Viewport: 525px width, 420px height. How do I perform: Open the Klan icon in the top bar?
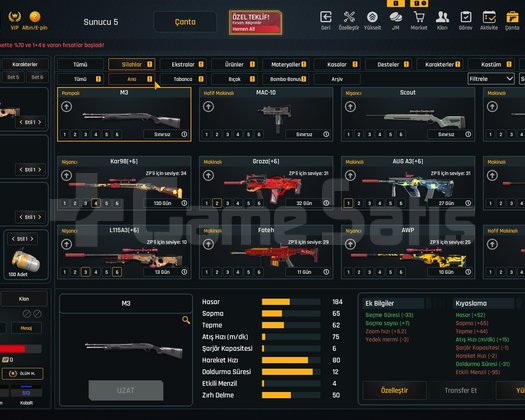pyautogui.click(x=442, y=17)
